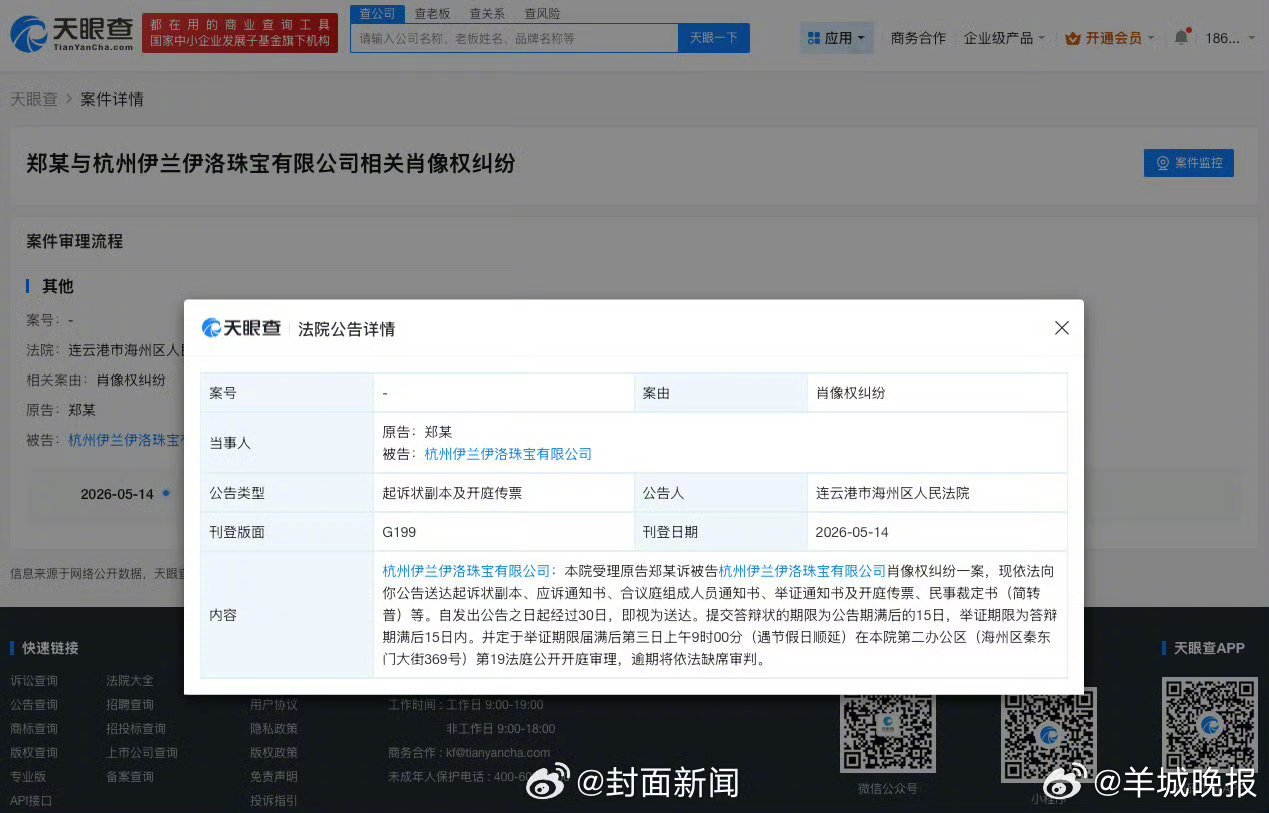This screenshot has width=1269, height=813.
Task: Switch to the 查老板 tab
Action: 432,13
